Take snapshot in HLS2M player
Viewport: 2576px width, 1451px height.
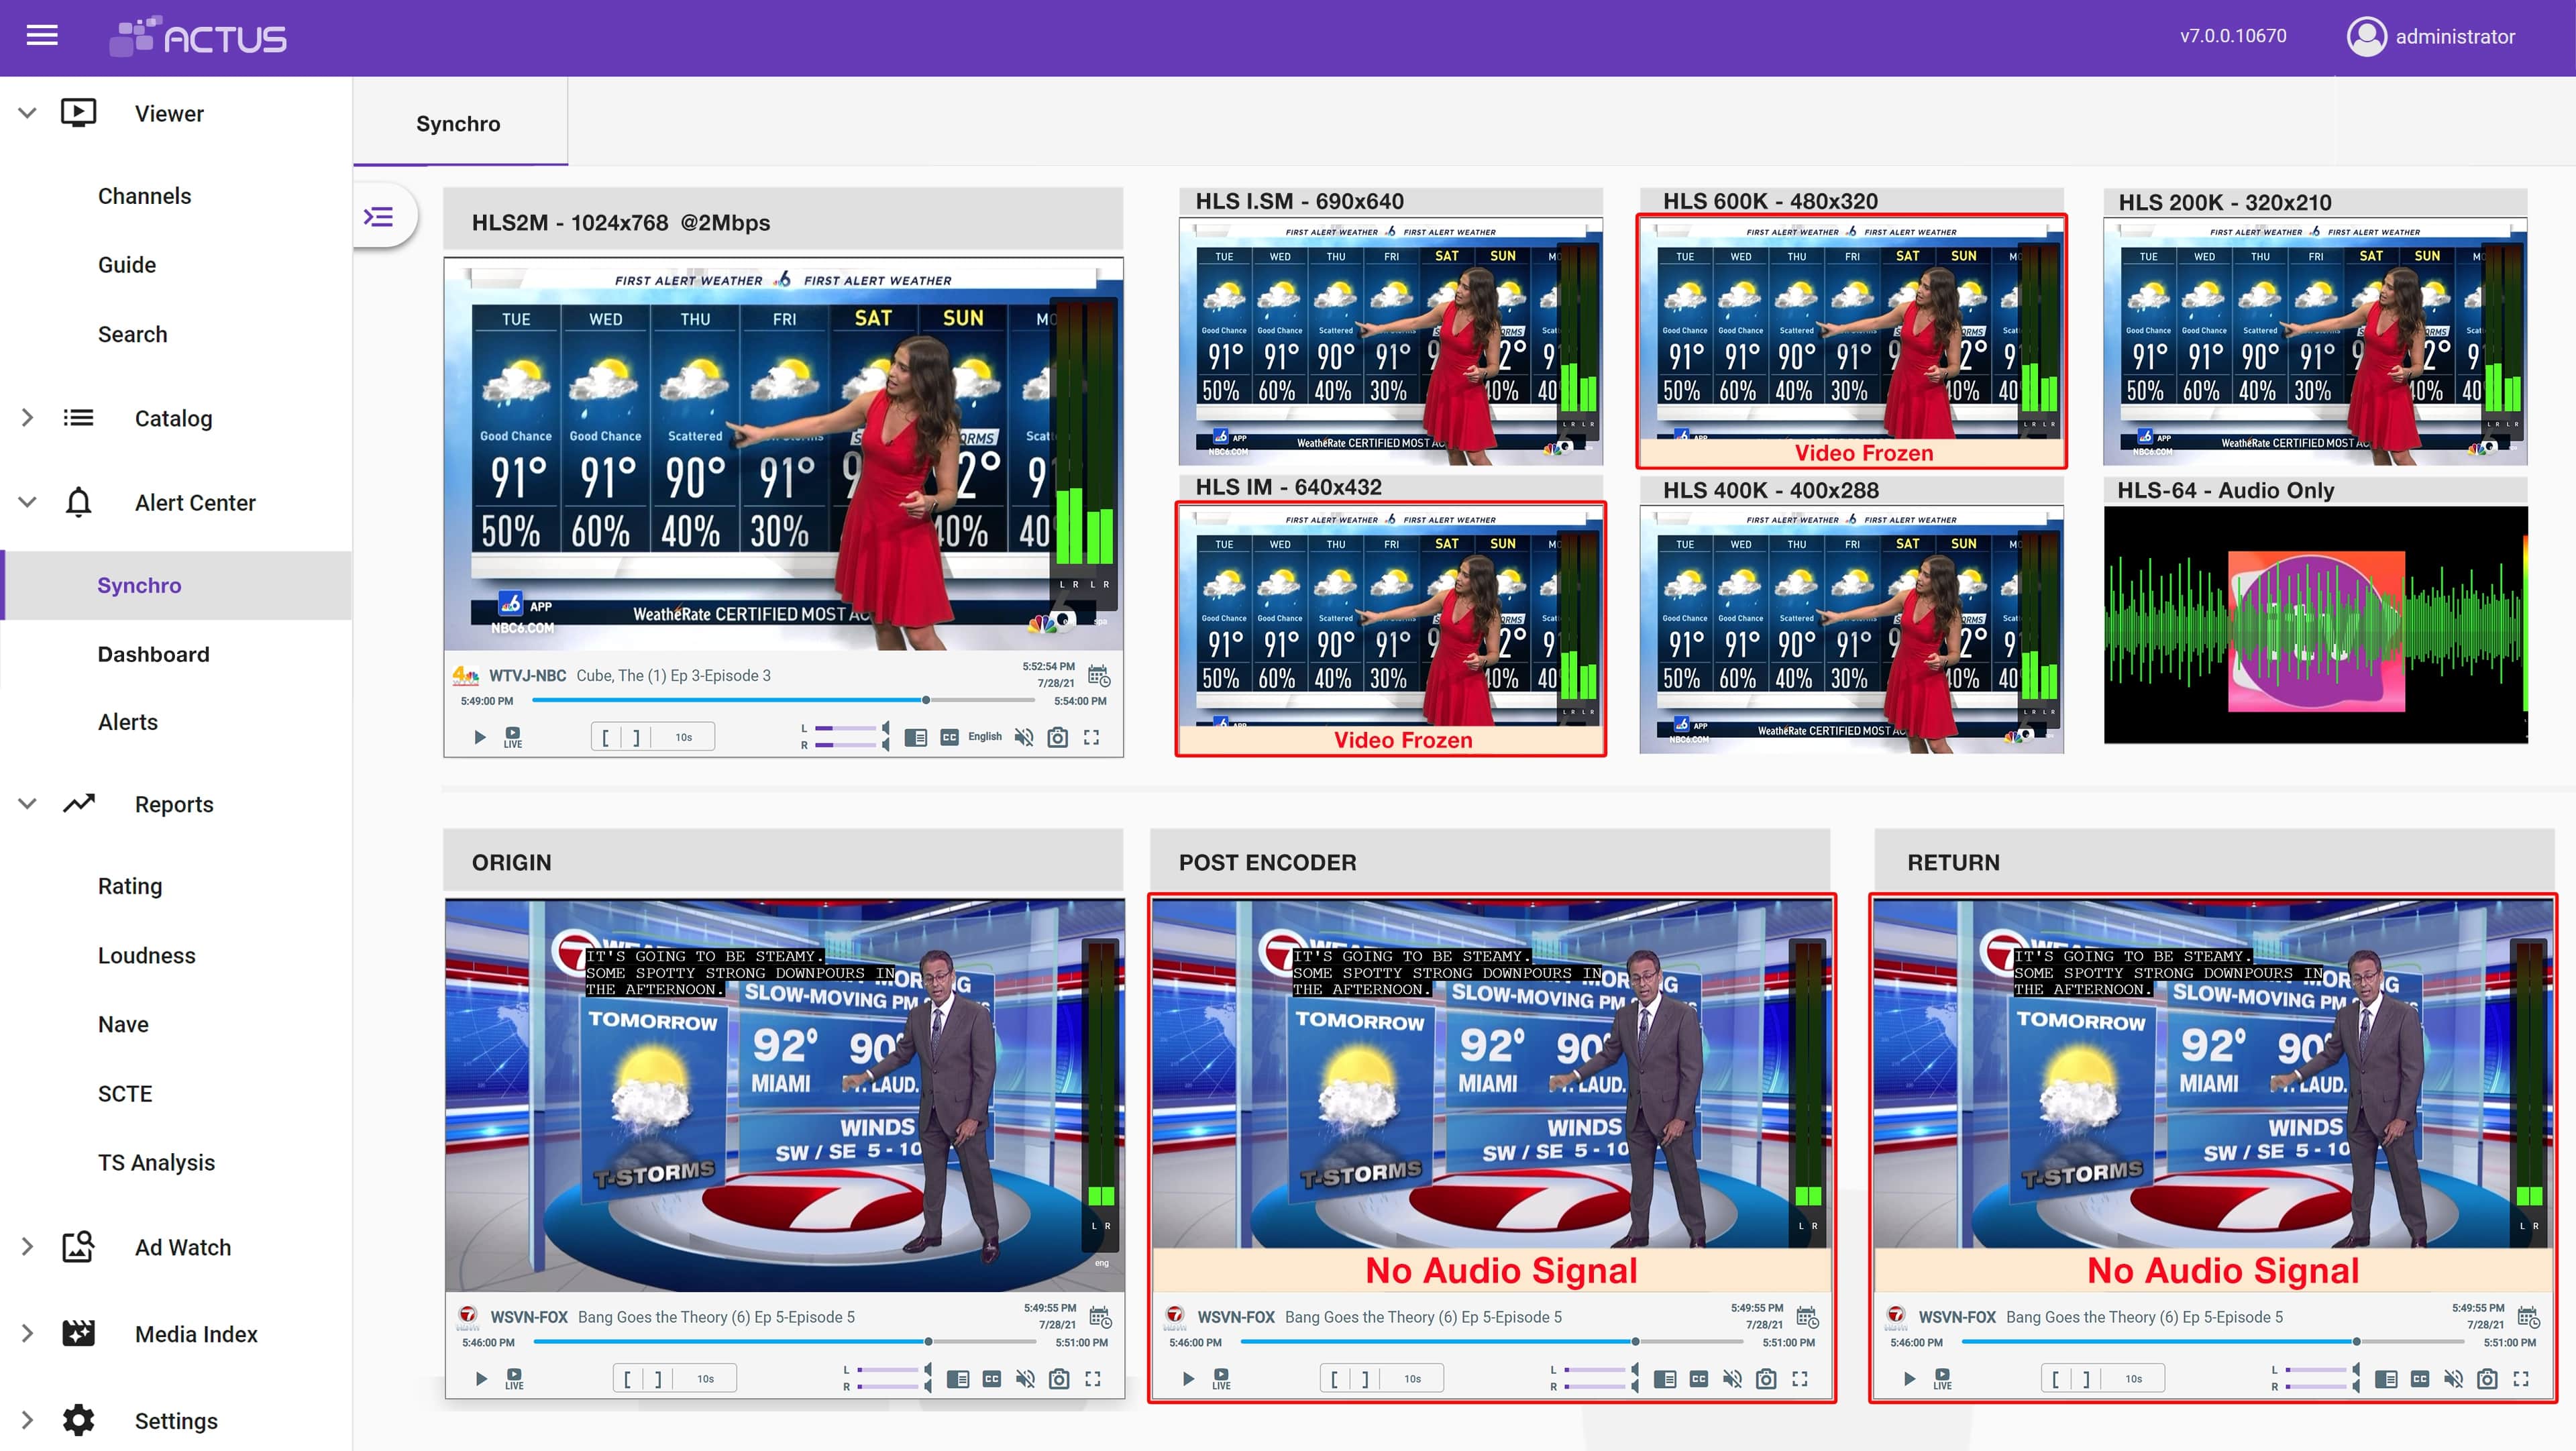tap(1057, 737)
